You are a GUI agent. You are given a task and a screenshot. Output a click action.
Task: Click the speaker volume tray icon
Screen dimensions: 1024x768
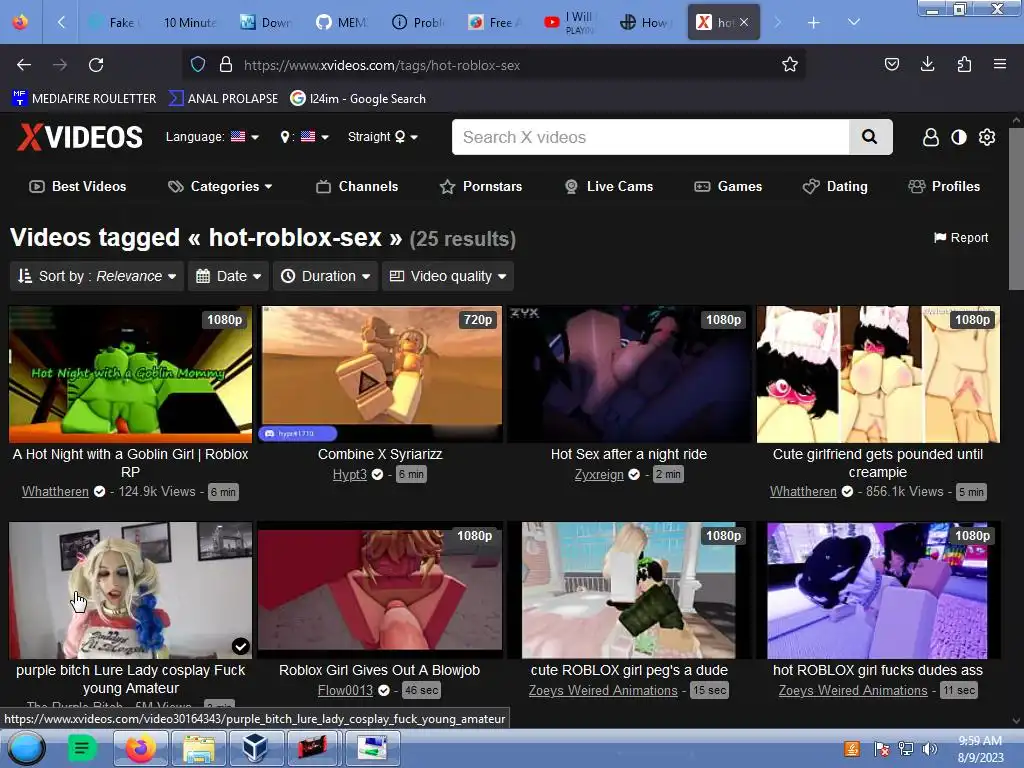929,748
